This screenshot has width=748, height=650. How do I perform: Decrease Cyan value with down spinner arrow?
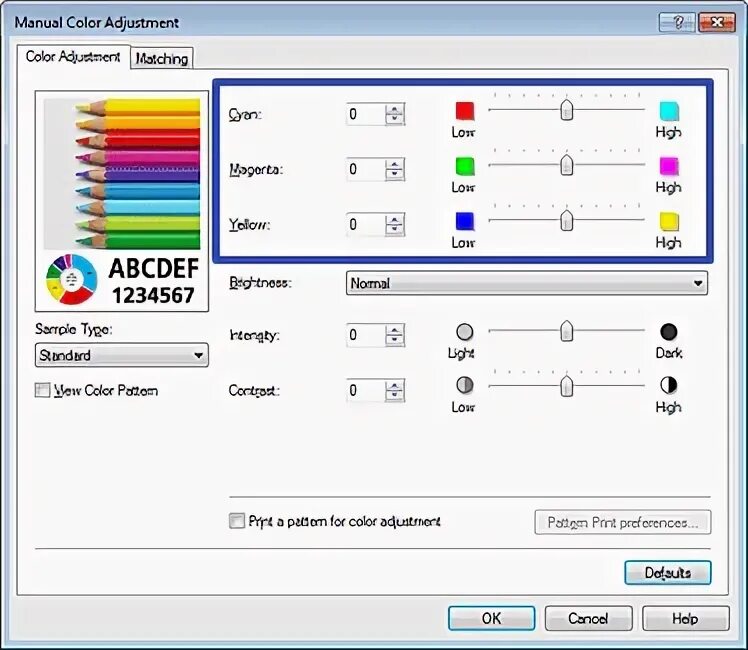point(395,119)
